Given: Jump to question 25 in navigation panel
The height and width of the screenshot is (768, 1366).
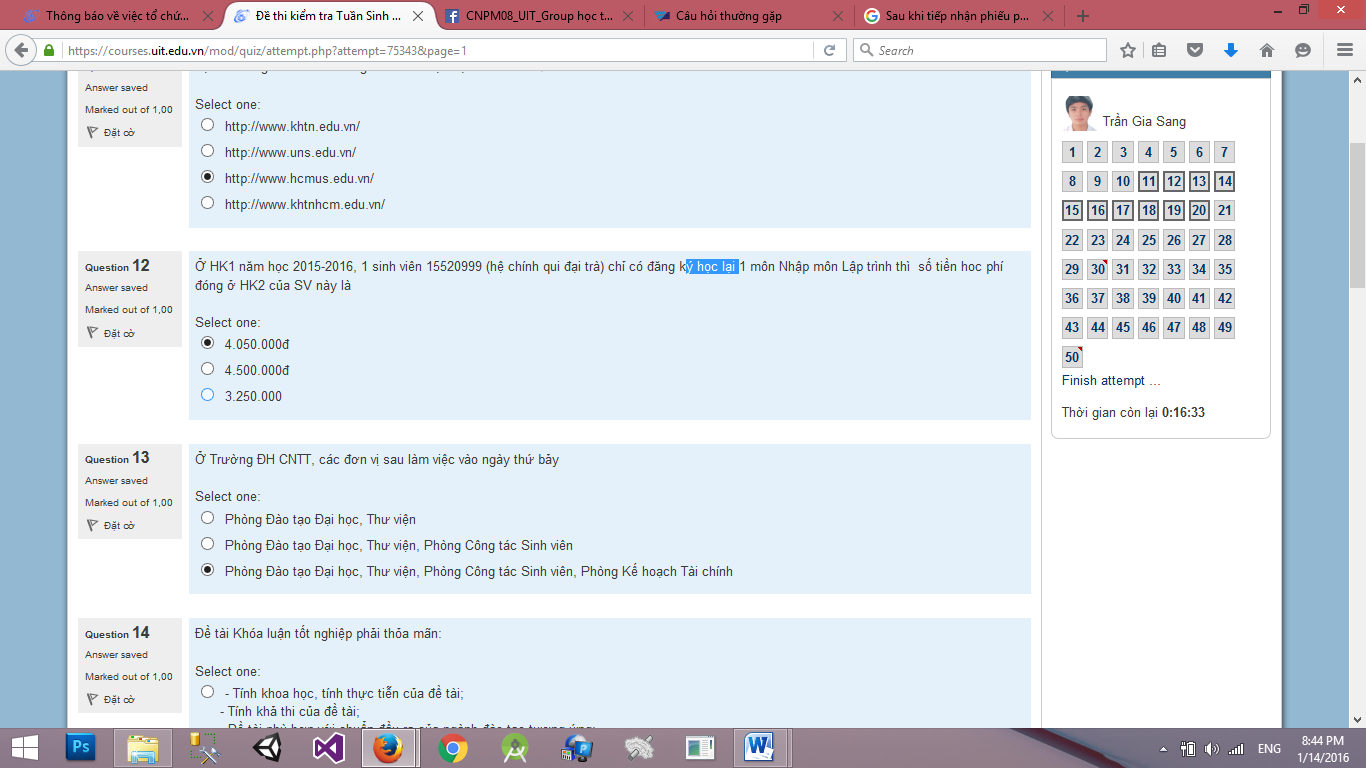Looking at the screenshot, I should 1147,240.
